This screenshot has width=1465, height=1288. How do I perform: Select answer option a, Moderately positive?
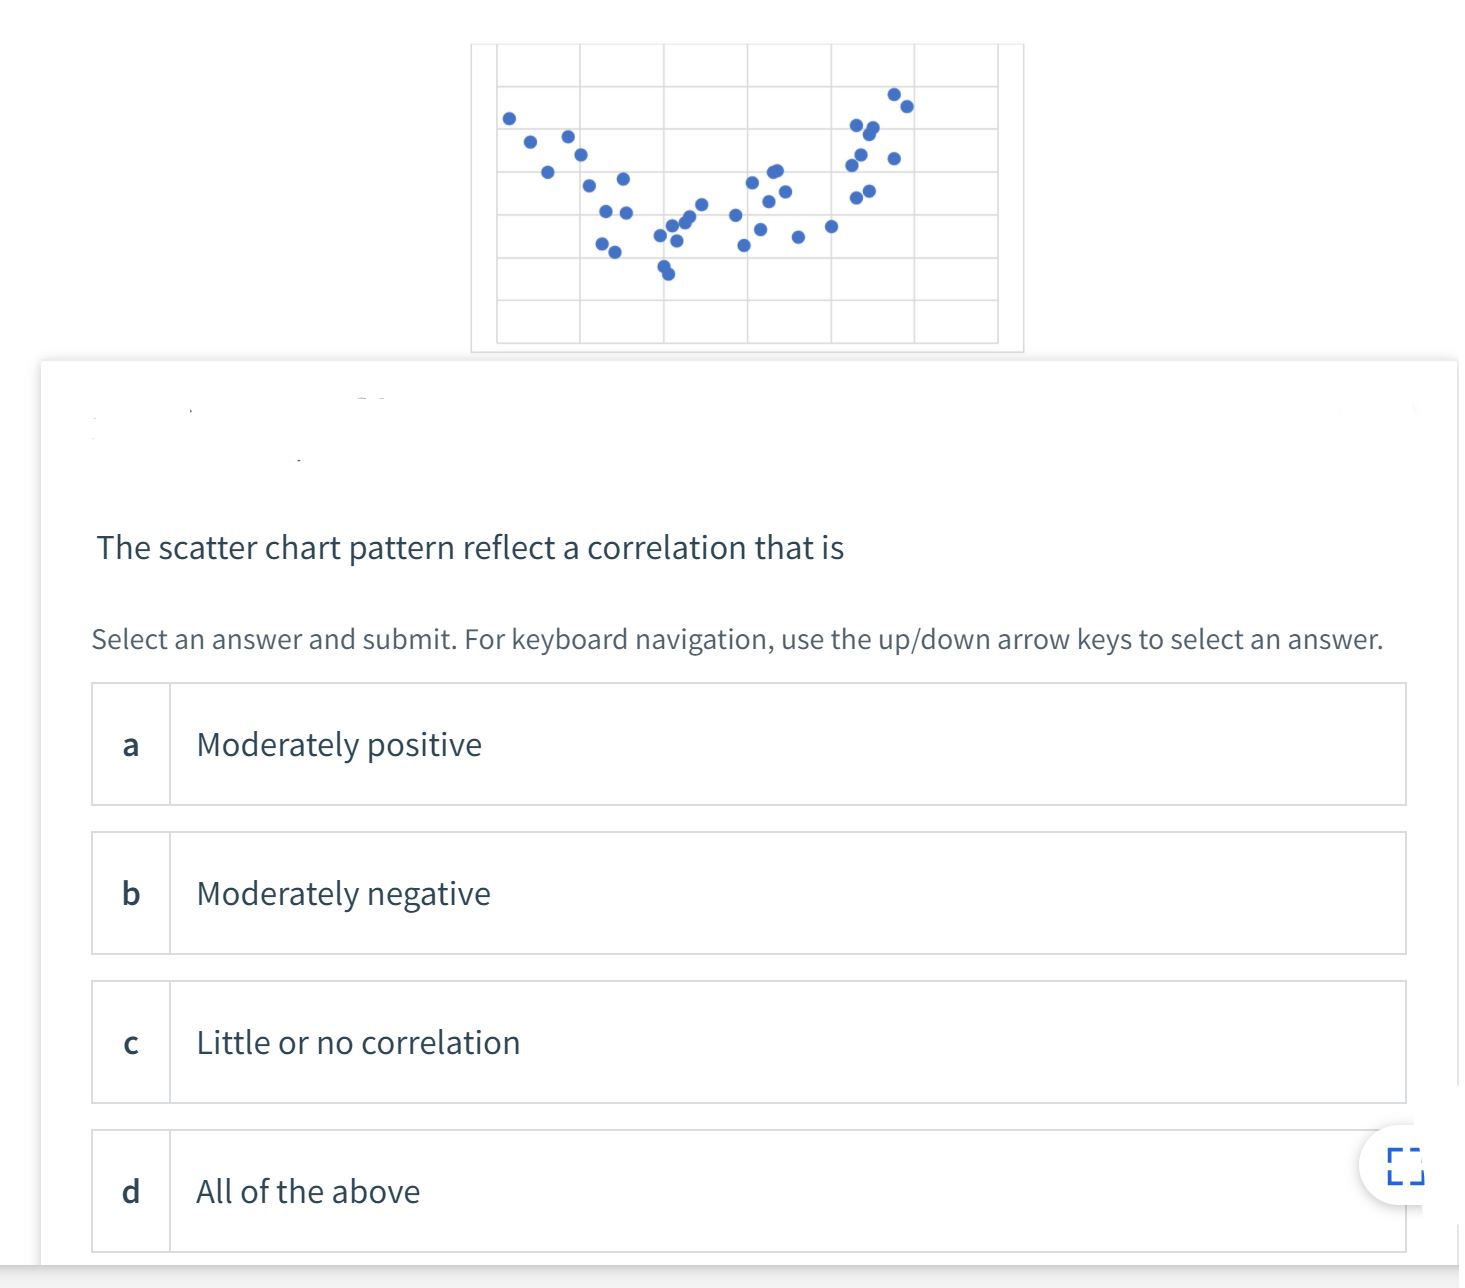750,744
